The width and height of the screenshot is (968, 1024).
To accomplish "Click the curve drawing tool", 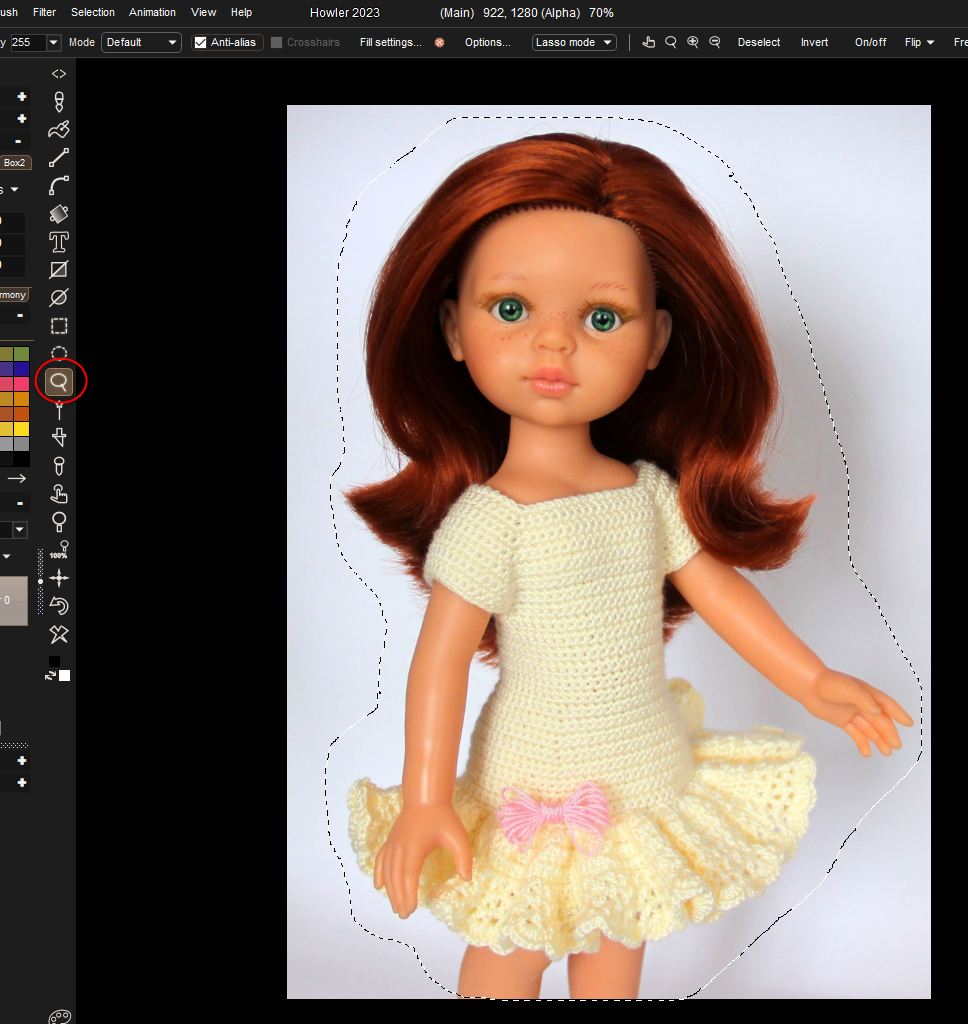I will coord(59,186).
